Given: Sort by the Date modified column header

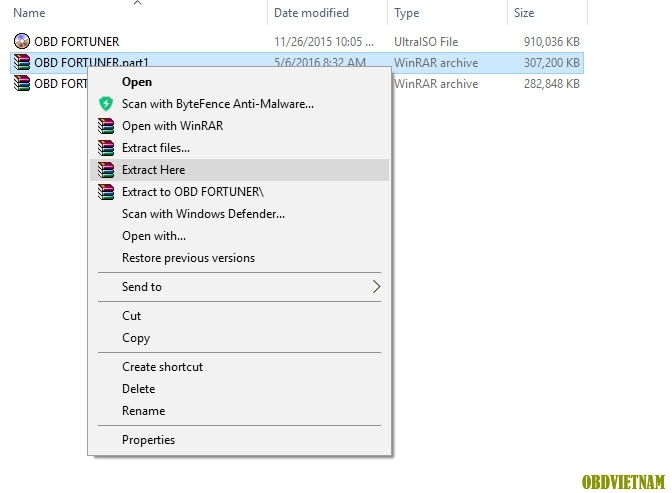Looking at the screenshot, I should [311, 12].
